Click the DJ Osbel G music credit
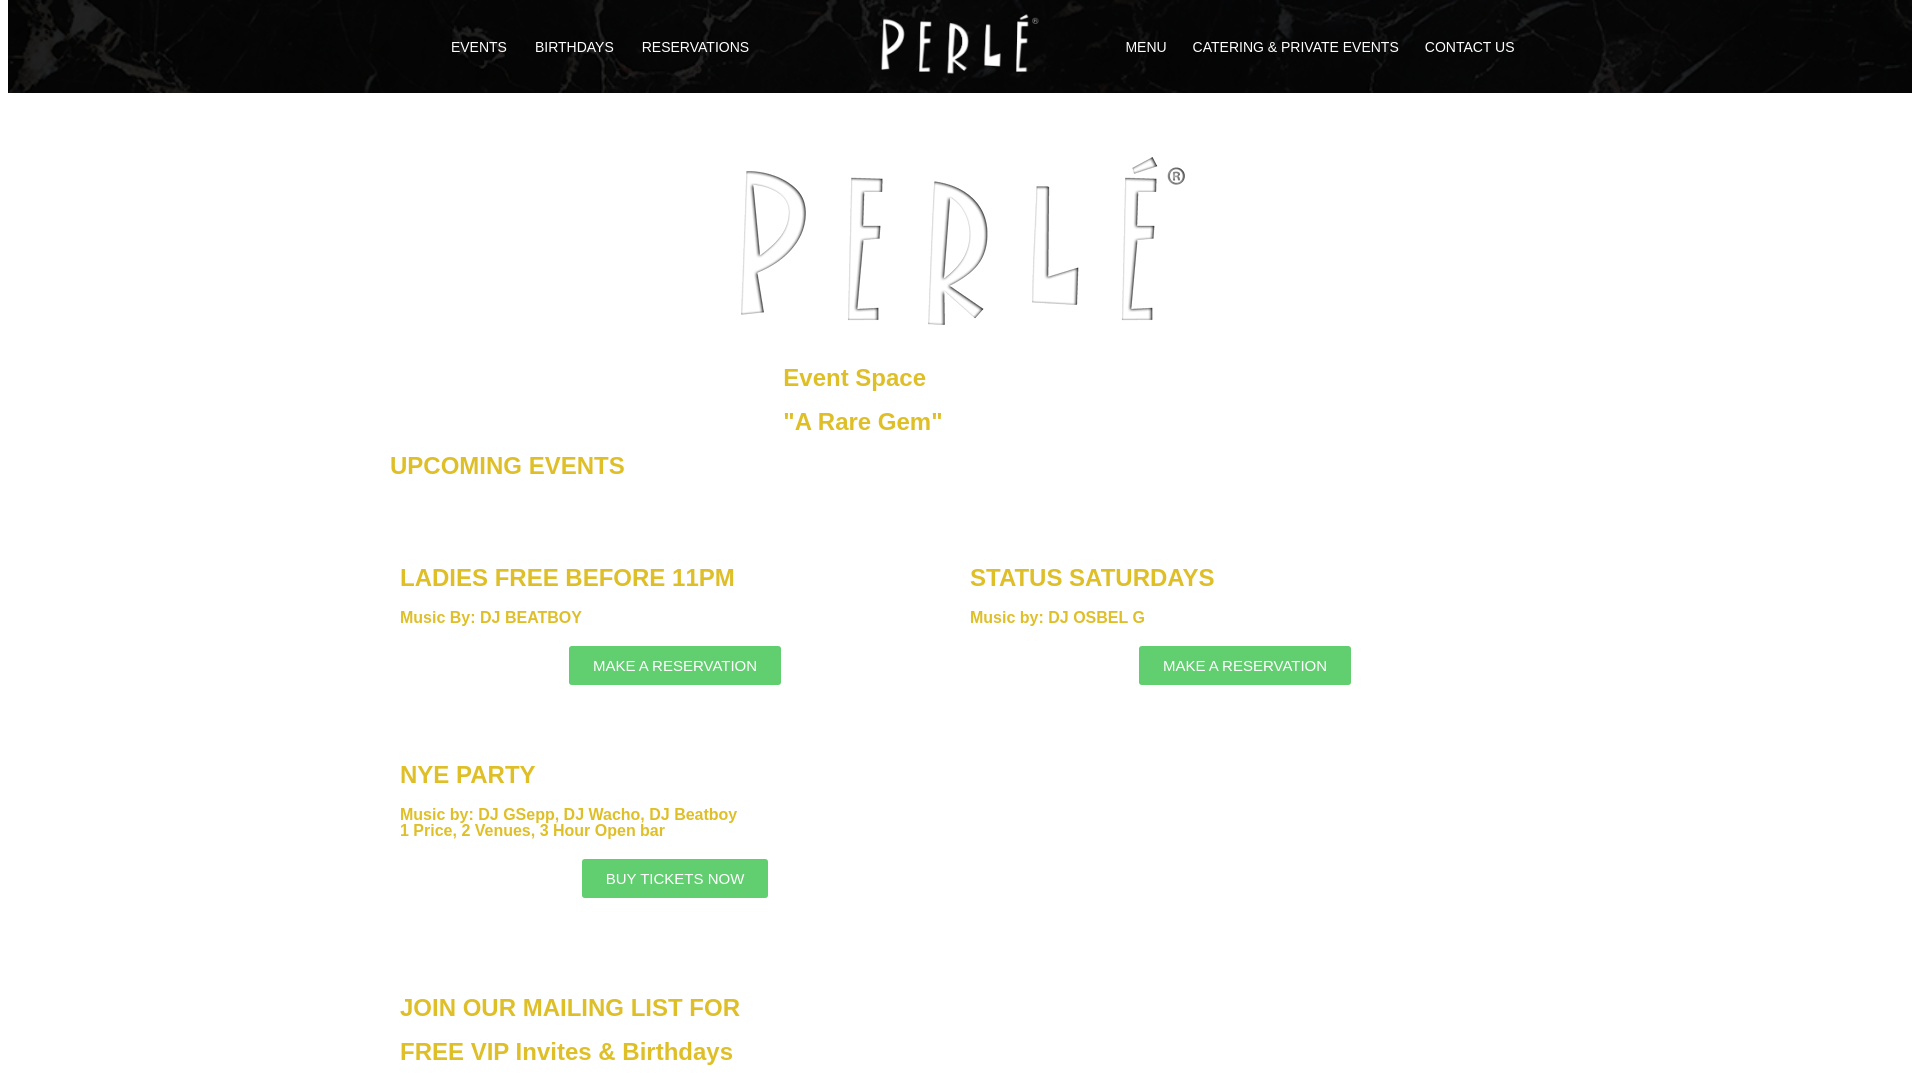The image size is (1920, 1080). (1057, 618)
